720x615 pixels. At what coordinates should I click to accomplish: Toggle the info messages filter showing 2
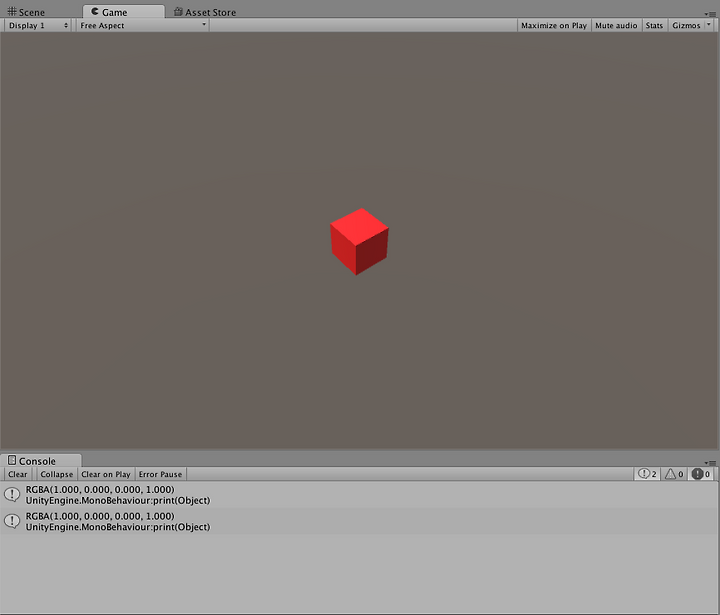click(x=647, y=474)
